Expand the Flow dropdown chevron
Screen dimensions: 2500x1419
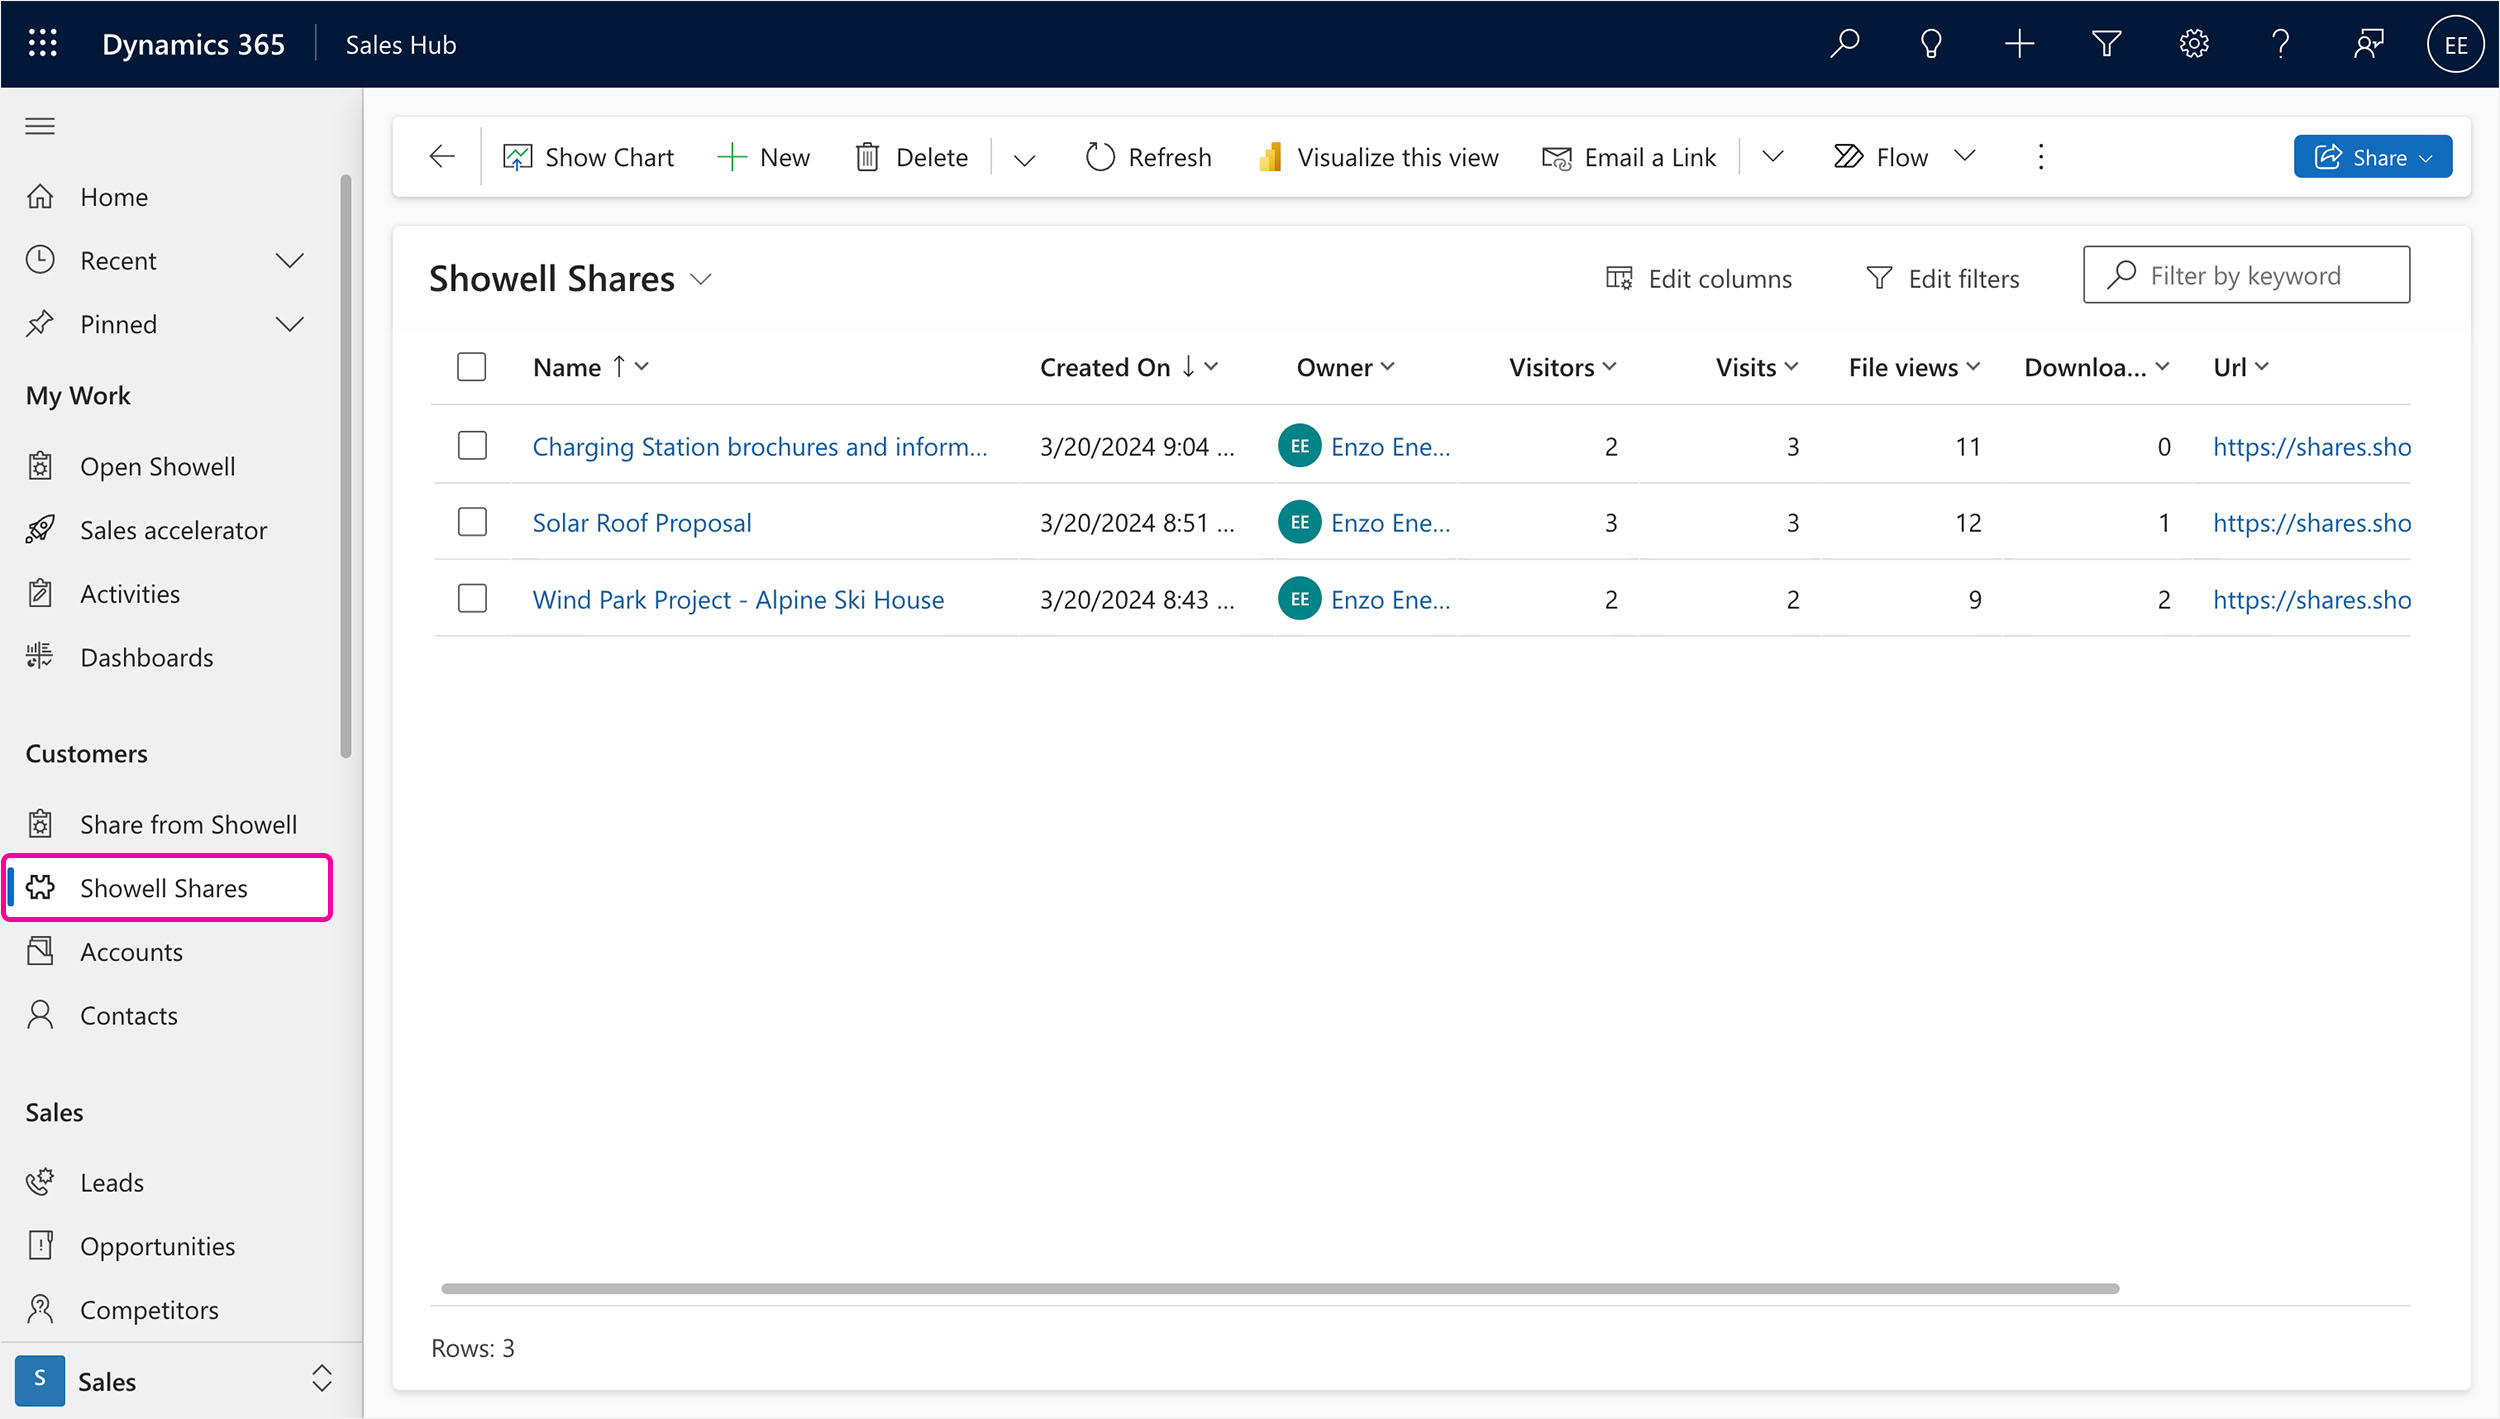(x=1965, y=156)
